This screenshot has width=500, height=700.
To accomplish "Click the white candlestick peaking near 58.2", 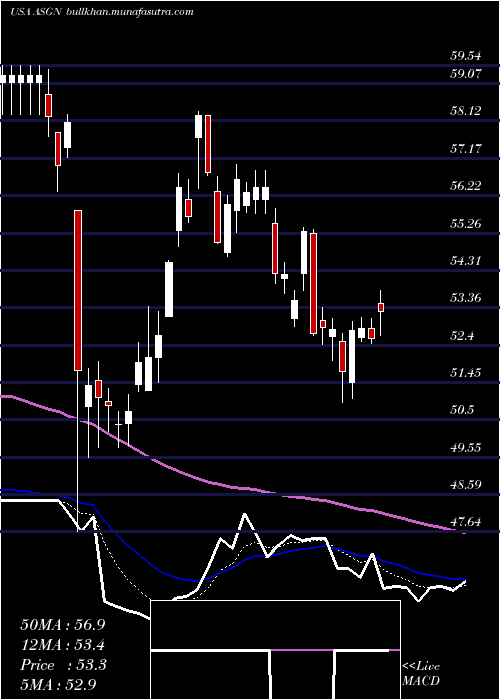I will point(198,126).
